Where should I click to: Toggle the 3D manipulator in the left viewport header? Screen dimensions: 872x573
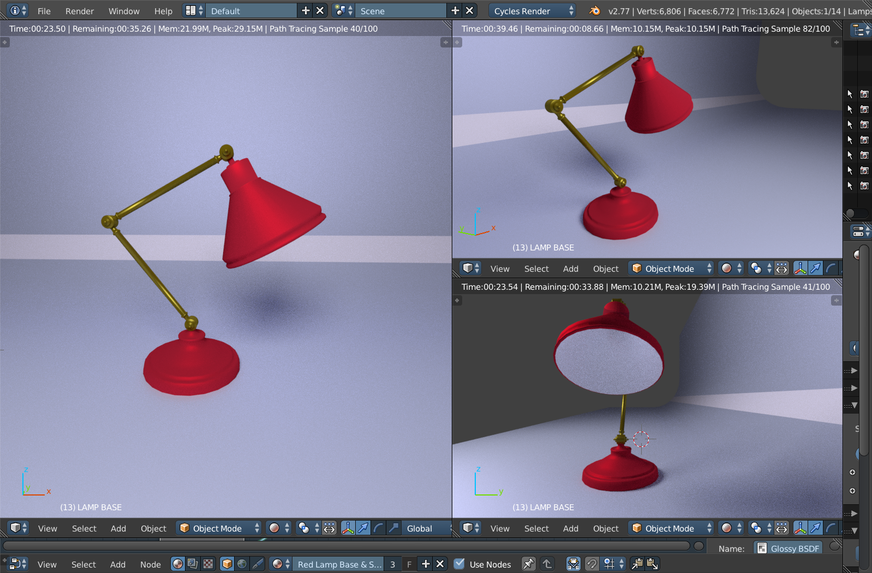tap(348, 528)
